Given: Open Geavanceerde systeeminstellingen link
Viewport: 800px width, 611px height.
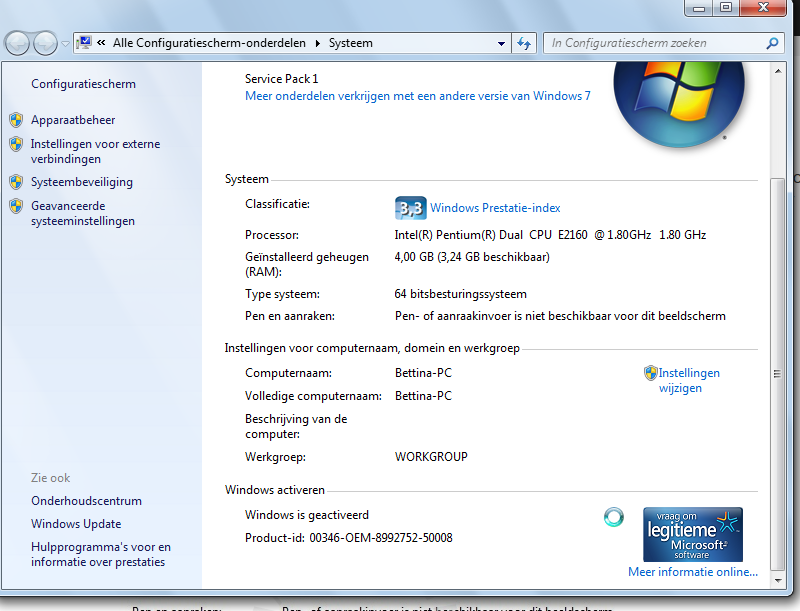Looking at the screenshot, I should 83,213.
